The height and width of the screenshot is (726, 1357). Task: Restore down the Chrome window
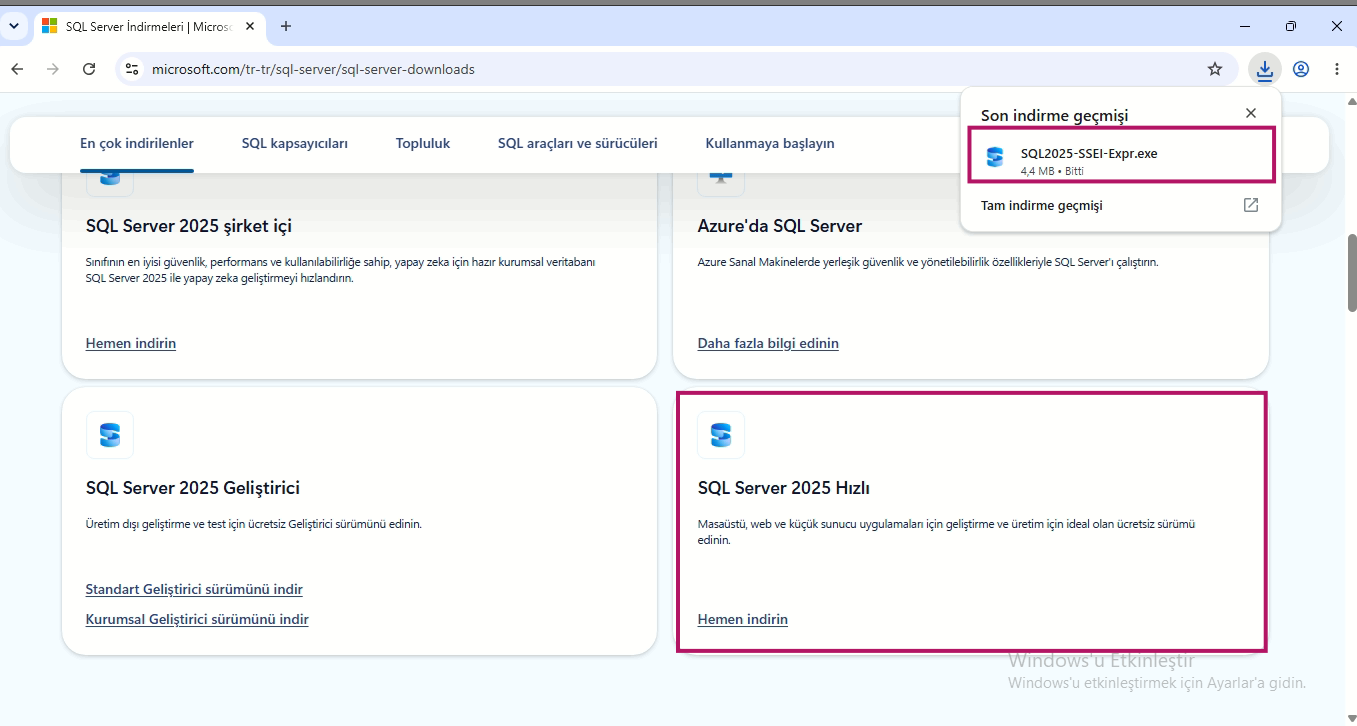1291,26
